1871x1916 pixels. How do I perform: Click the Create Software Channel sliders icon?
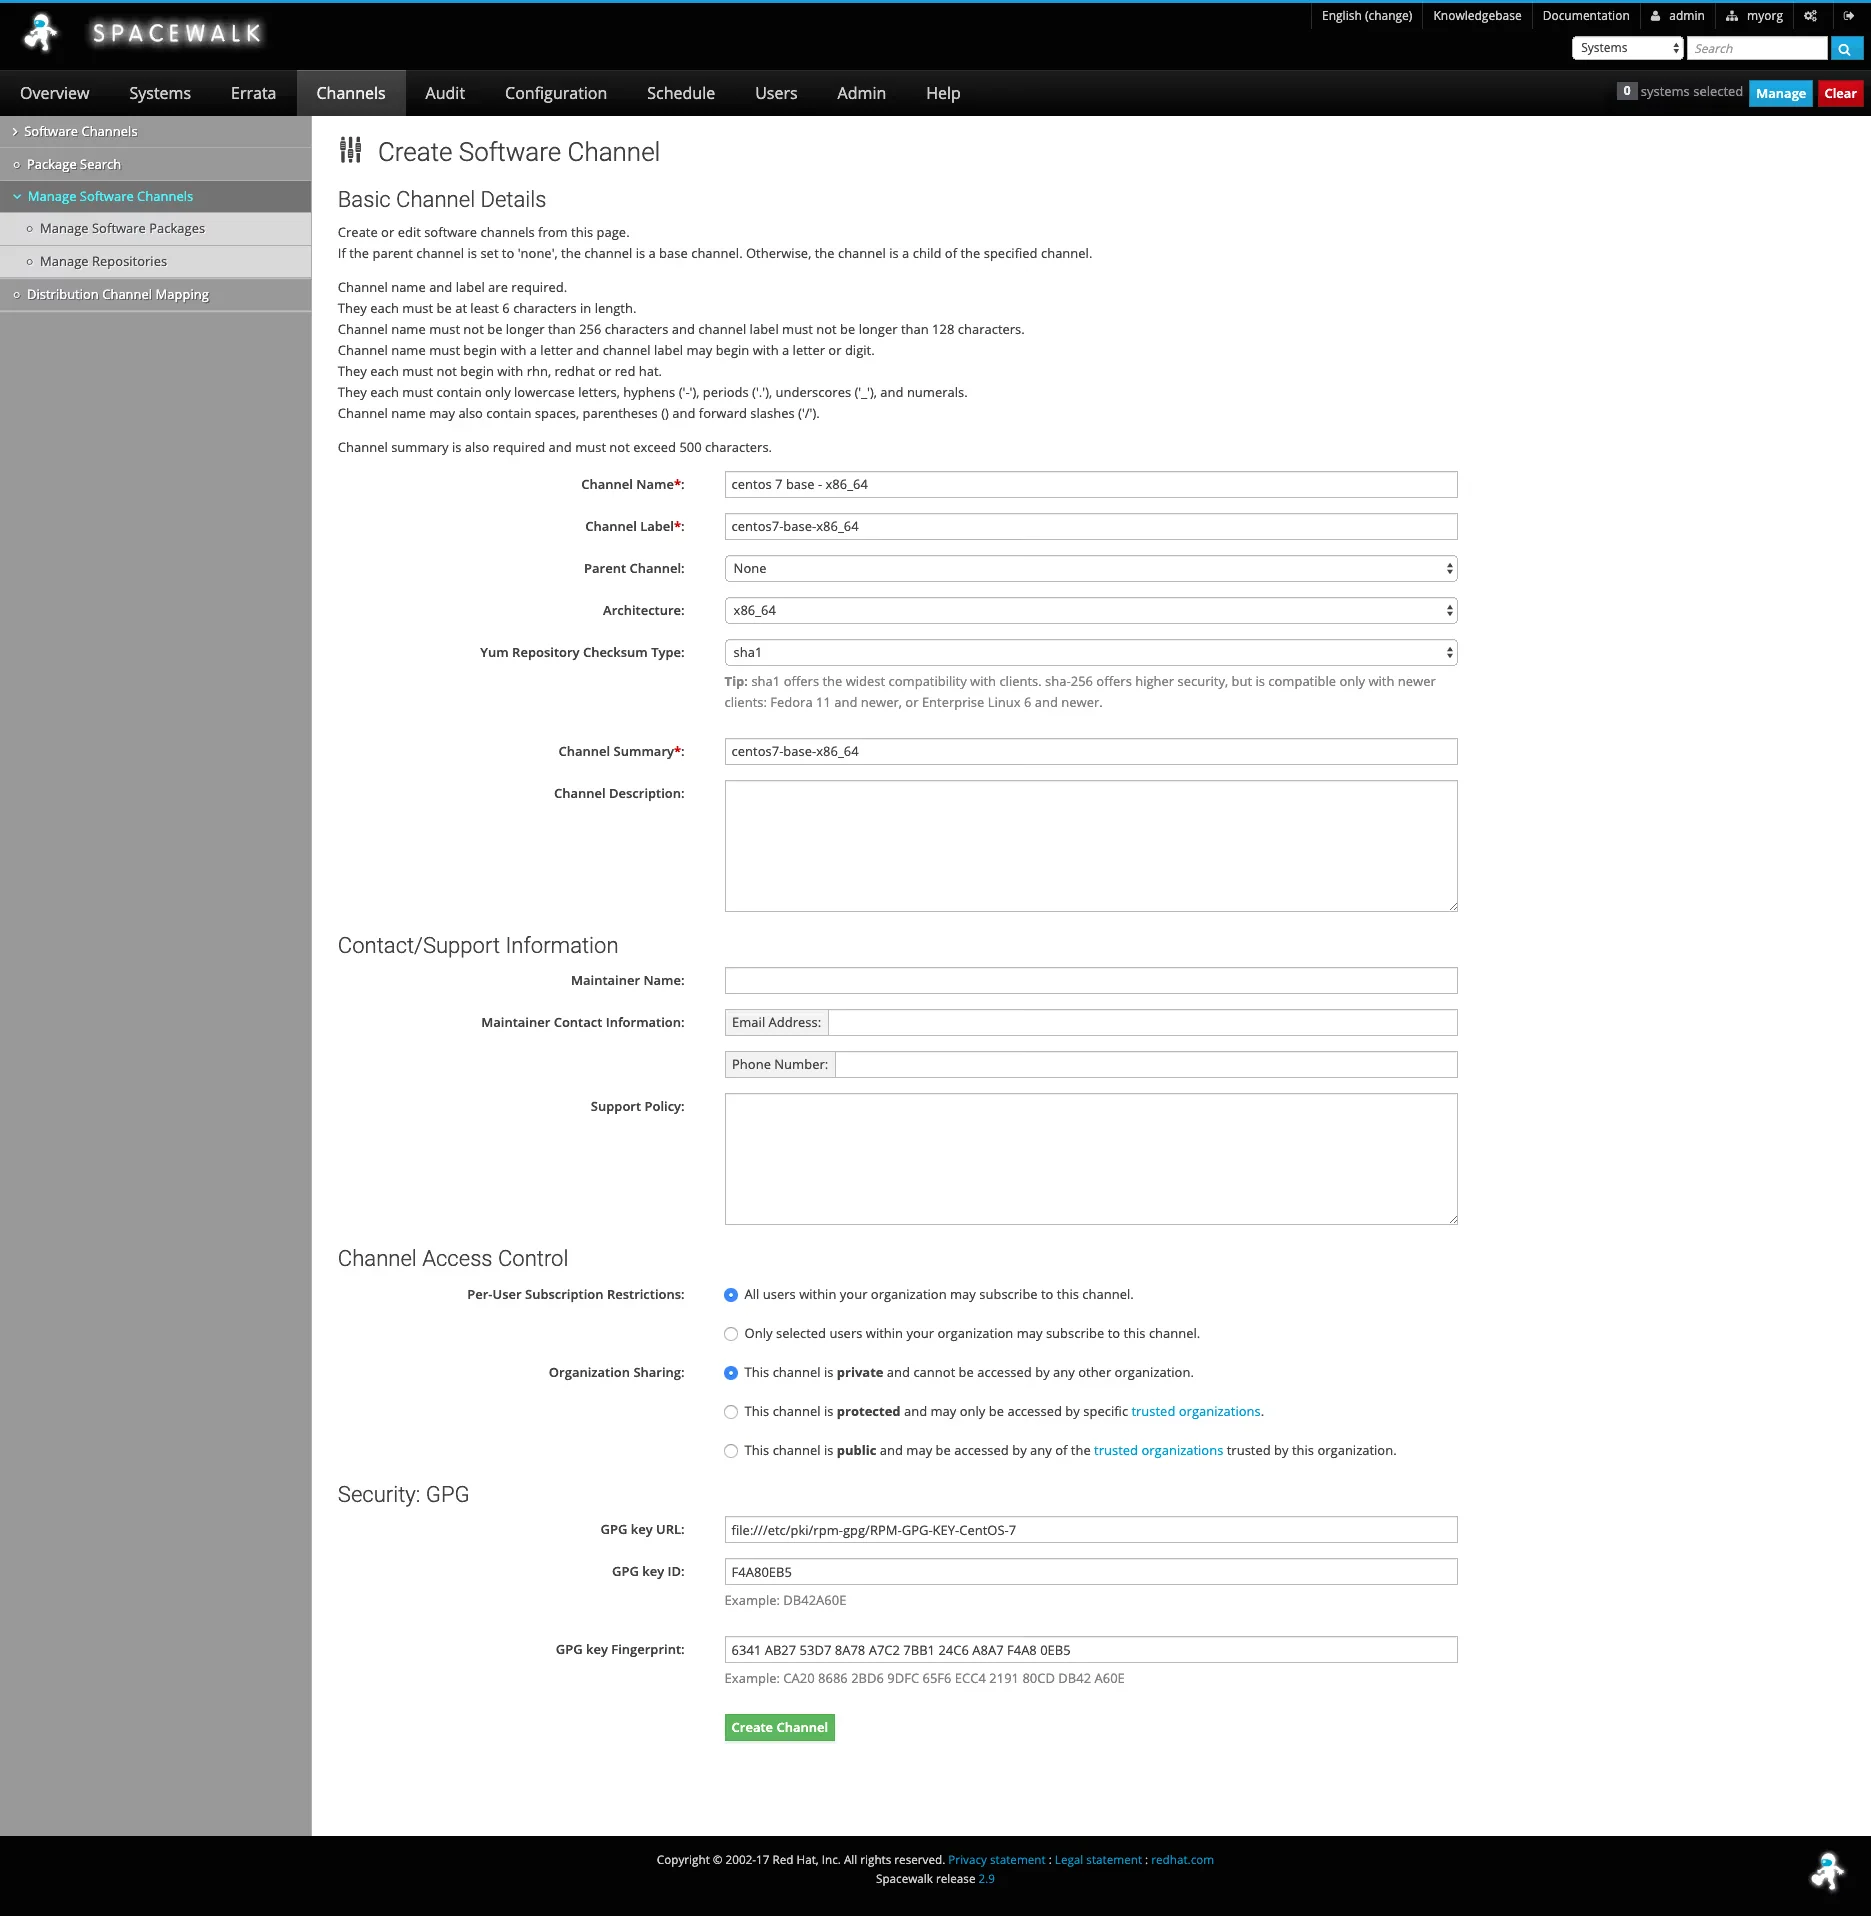(x=350, y=151)
